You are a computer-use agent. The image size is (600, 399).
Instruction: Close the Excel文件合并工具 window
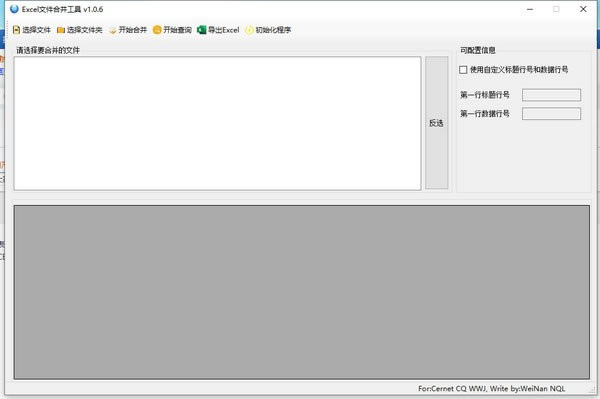(583, 9)
